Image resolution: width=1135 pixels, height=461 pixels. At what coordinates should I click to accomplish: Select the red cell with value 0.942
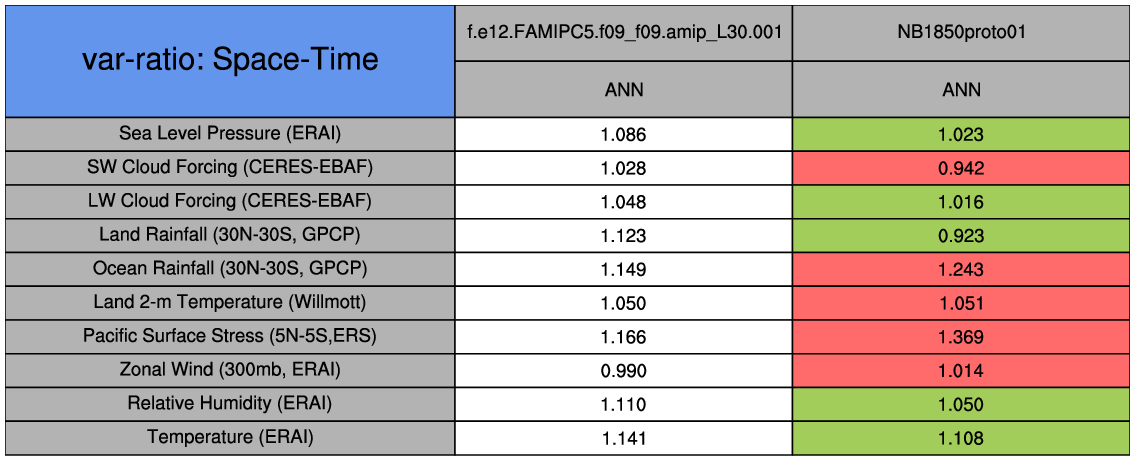(x=961, y=168)
